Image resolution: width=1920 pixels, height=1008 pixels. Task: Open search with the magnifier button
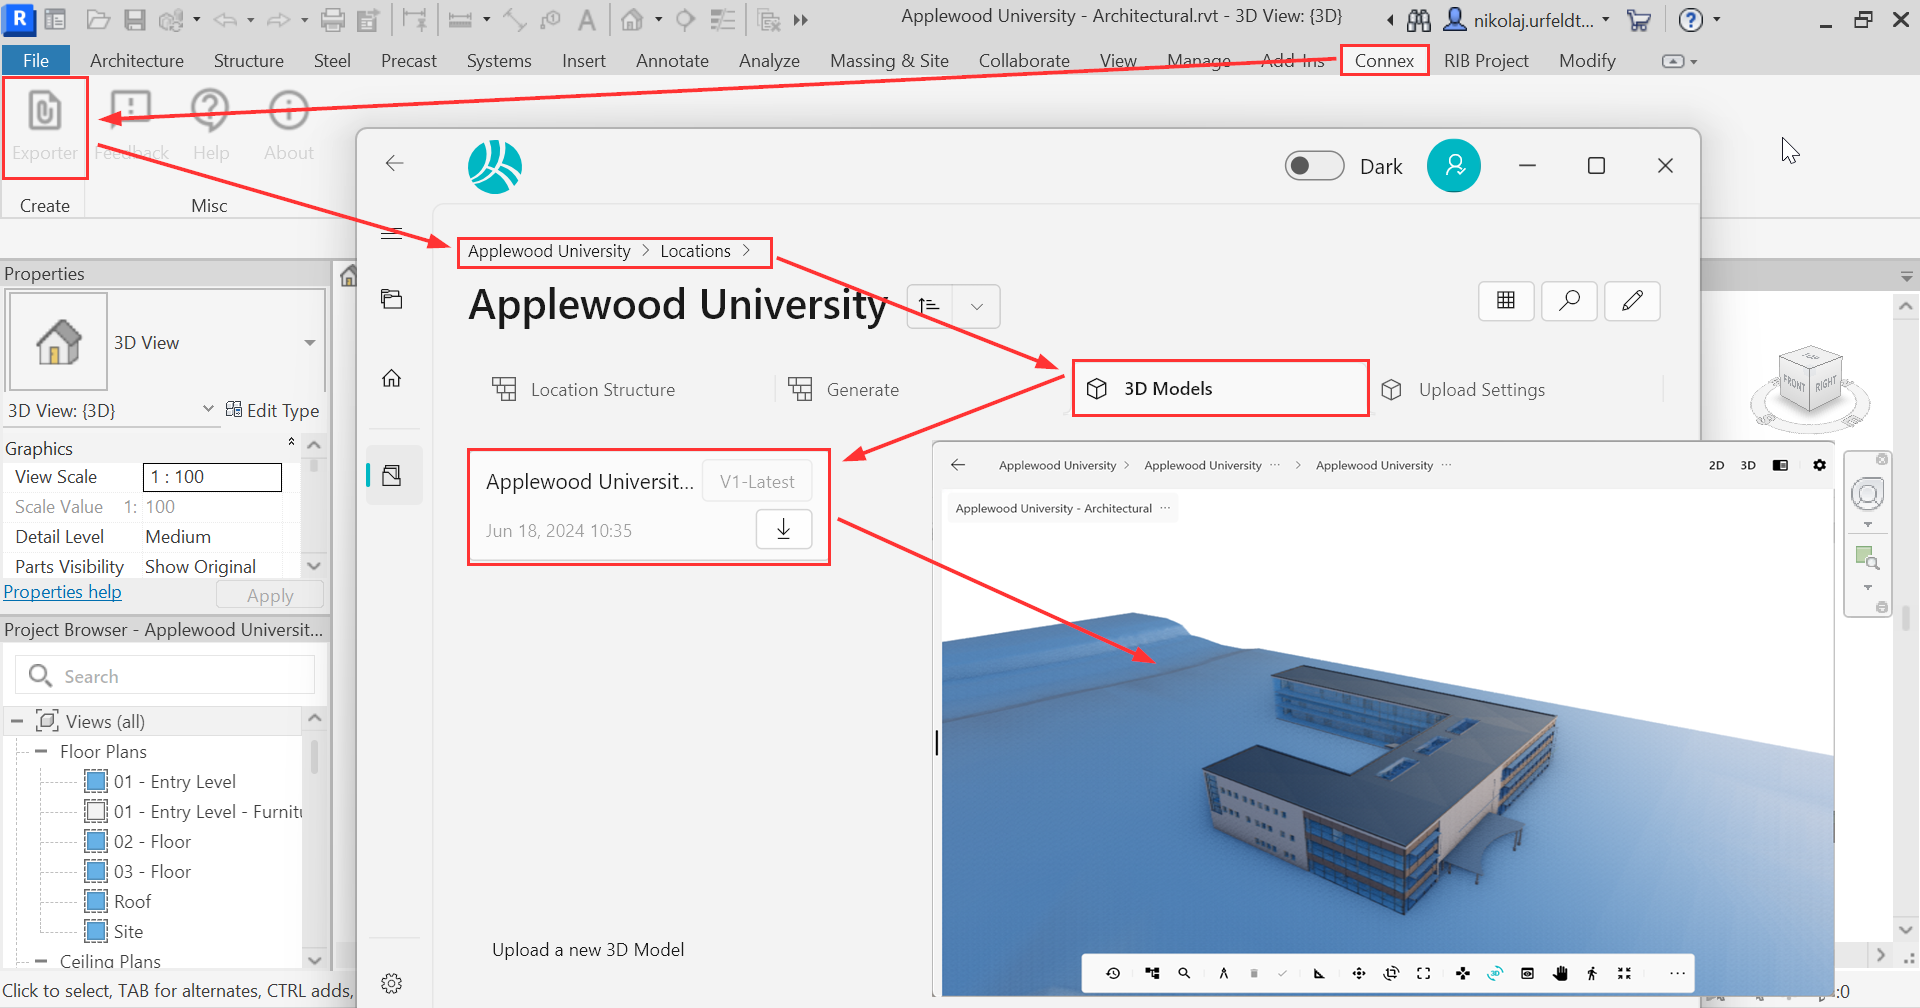coord(1569,301)
